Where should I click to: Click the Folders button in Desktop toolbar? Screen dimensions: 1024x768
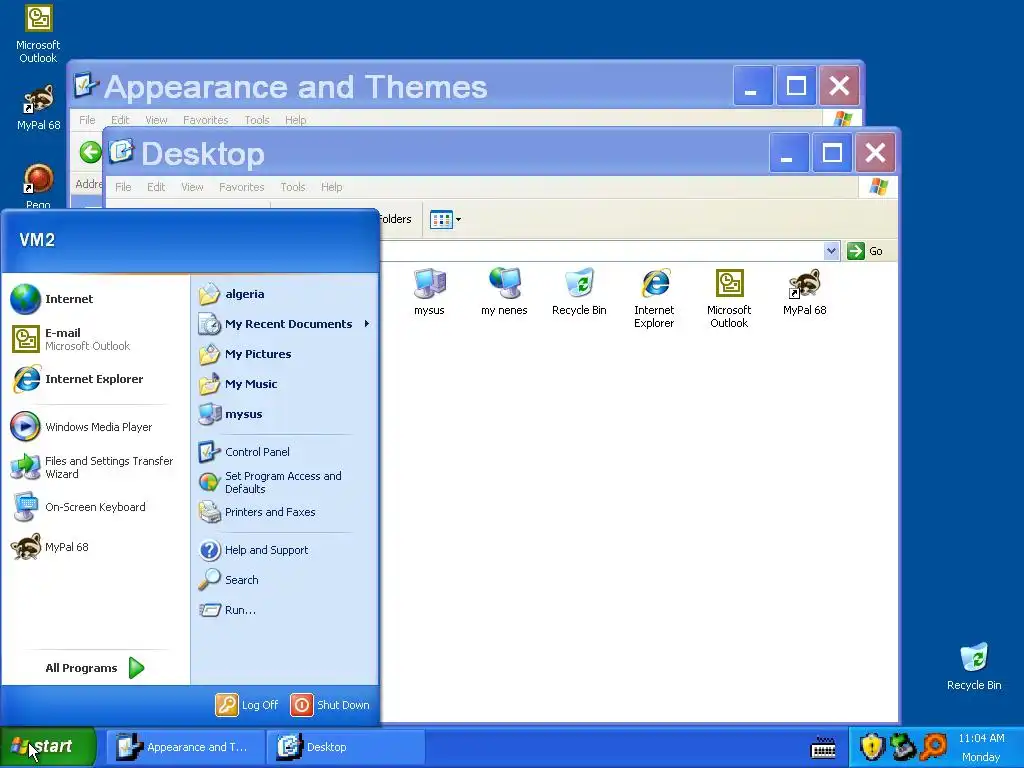(x=394, y=219)
